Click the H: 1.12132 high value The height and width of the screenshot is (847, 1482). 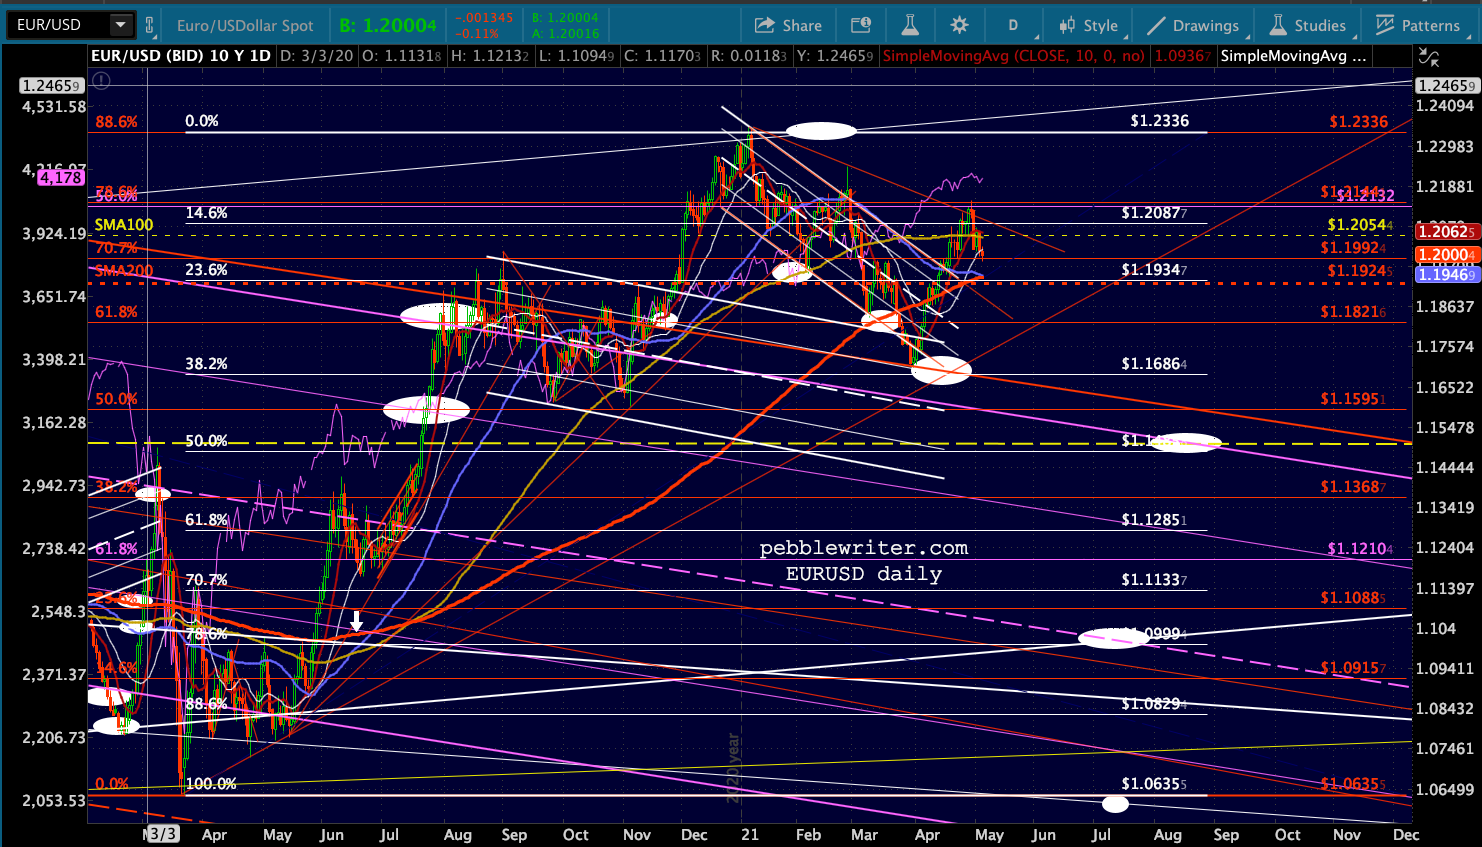[490, 56]
